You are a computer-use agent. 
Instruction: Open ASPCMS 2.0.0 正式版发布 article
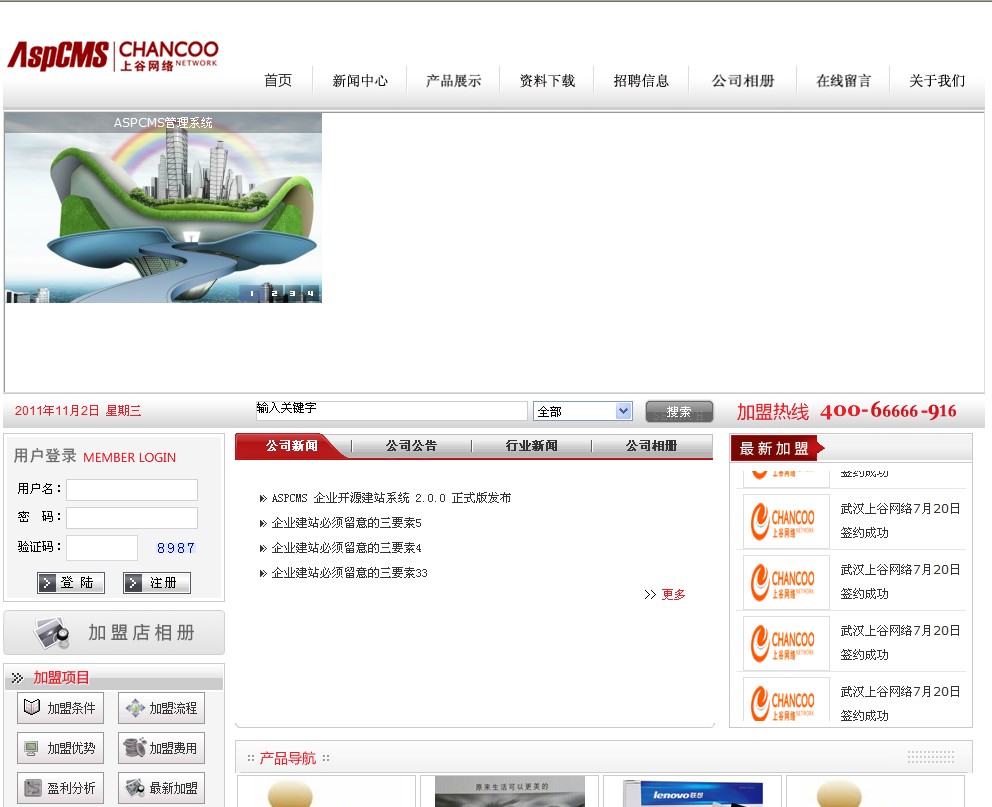click(391, 498)
